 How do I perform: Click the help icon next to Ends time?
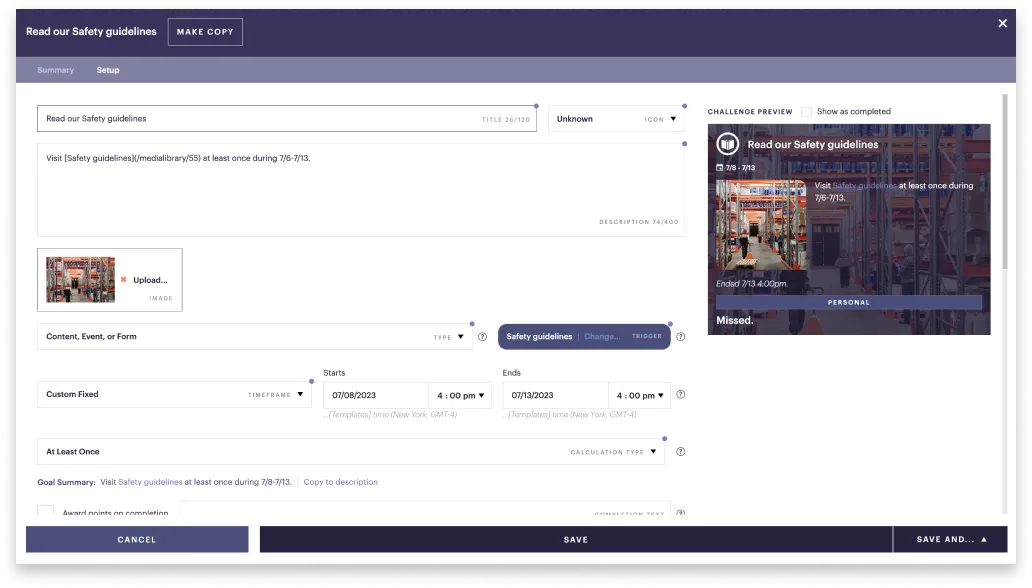(x=681, y=395)
